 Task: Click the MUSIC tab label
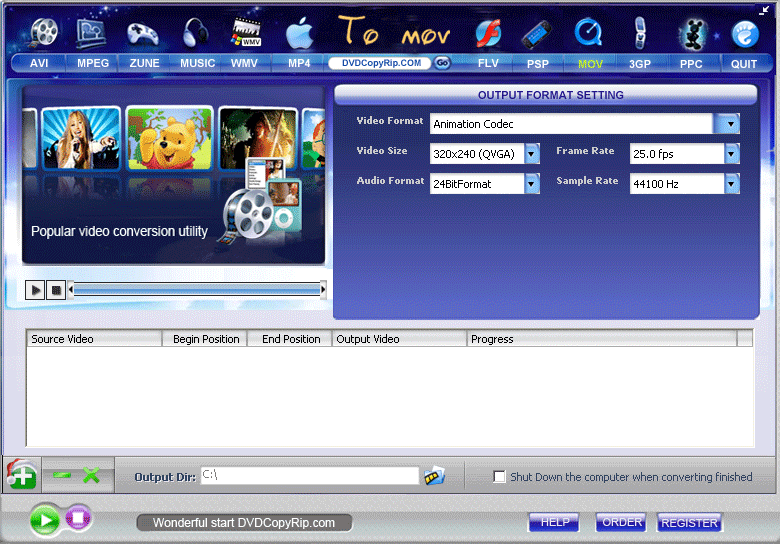(197, 63)
